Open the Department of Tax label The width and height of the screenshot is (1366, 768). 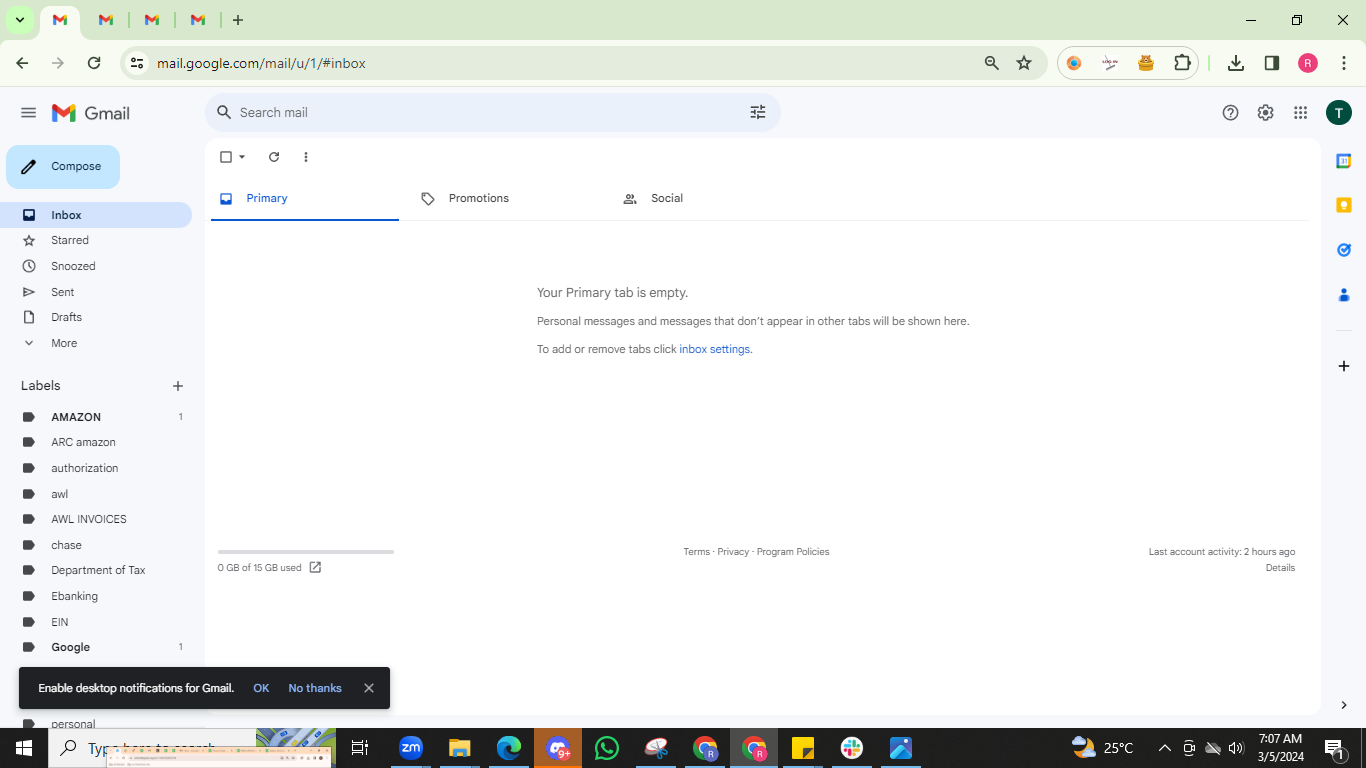[96, 570]
